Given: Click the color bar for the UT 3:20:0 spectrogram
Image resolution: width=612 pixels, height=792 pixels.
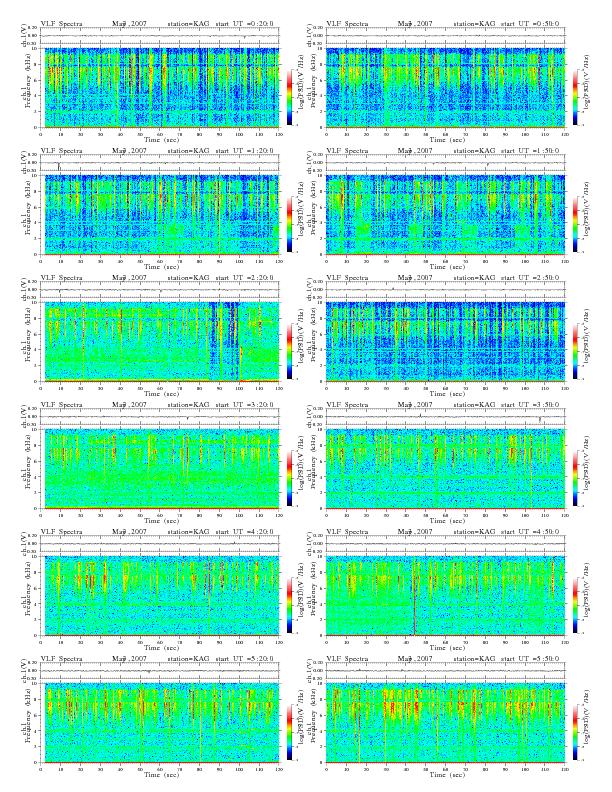Looking at the screenshot, I should 289,478.
